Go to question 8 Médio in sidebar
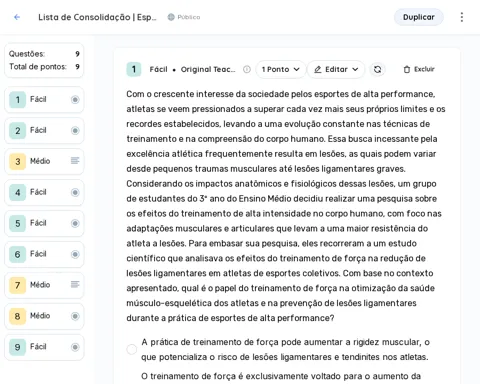Image resolution: width=480 pixels, height=384 pixels. pos(44,316)
